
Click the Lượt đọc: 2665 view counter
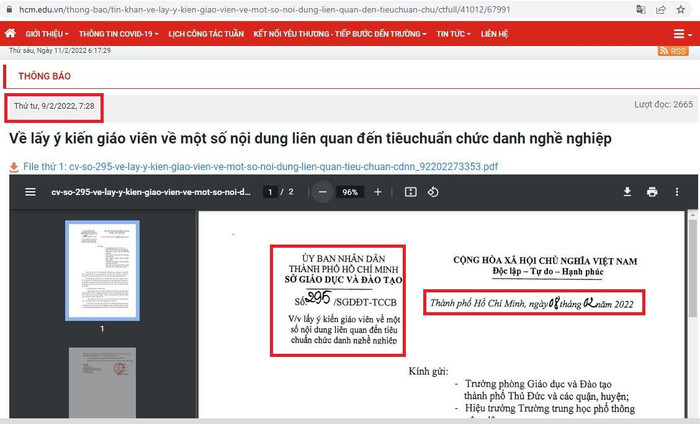[663, 104]
